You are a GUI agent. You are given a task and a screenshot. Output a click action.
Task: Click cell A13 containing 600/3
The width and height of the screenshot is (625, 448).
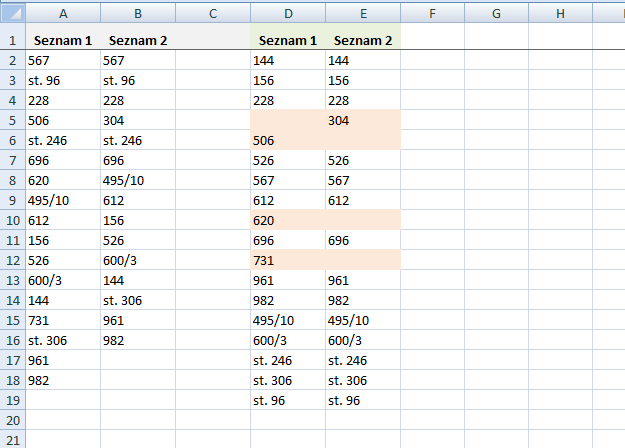[63, 280]
